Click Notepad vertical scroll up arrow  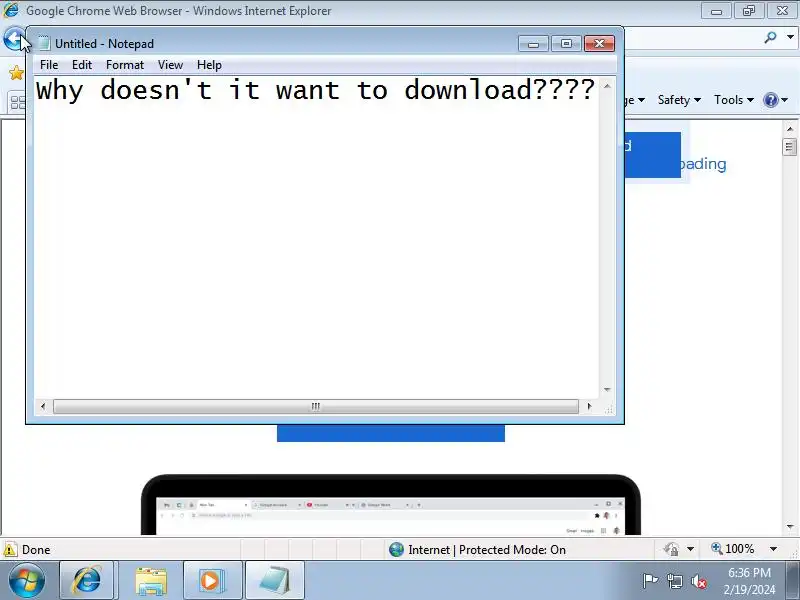pyautogui.click(x=607, y=86)
